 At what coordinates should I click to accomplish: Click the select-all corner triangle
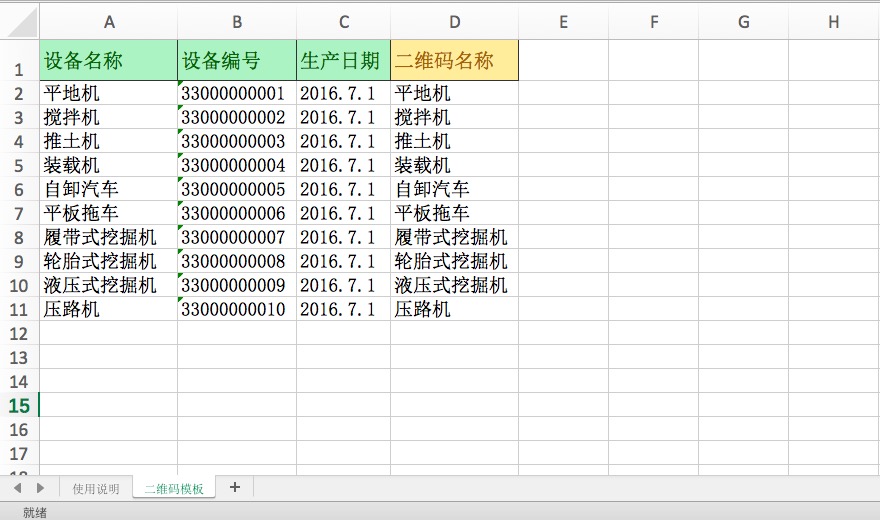[x=19, y=21]
